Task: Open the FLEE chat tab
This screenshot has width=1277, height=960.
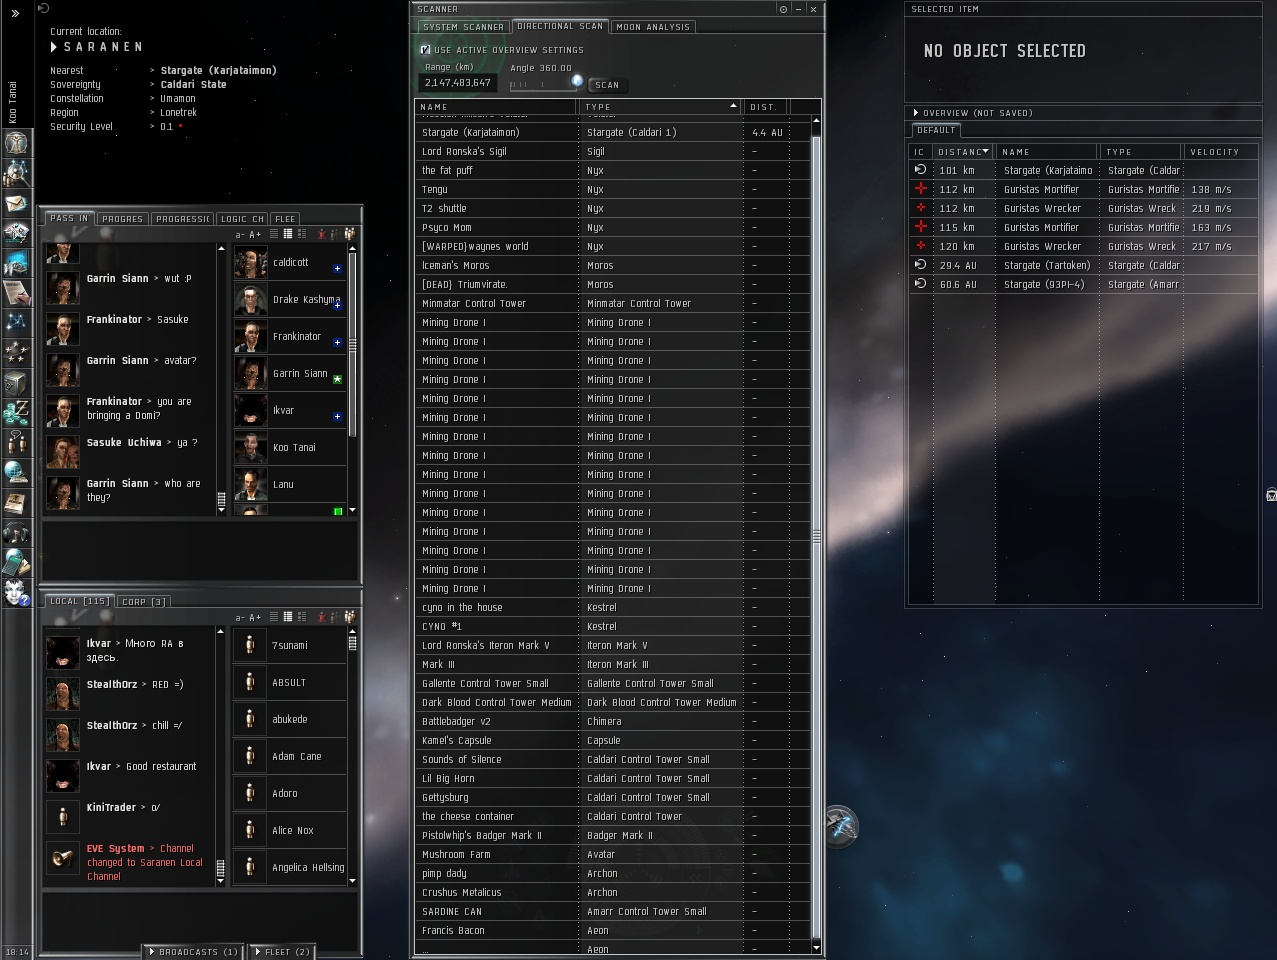Action: (x=285, y=218)
